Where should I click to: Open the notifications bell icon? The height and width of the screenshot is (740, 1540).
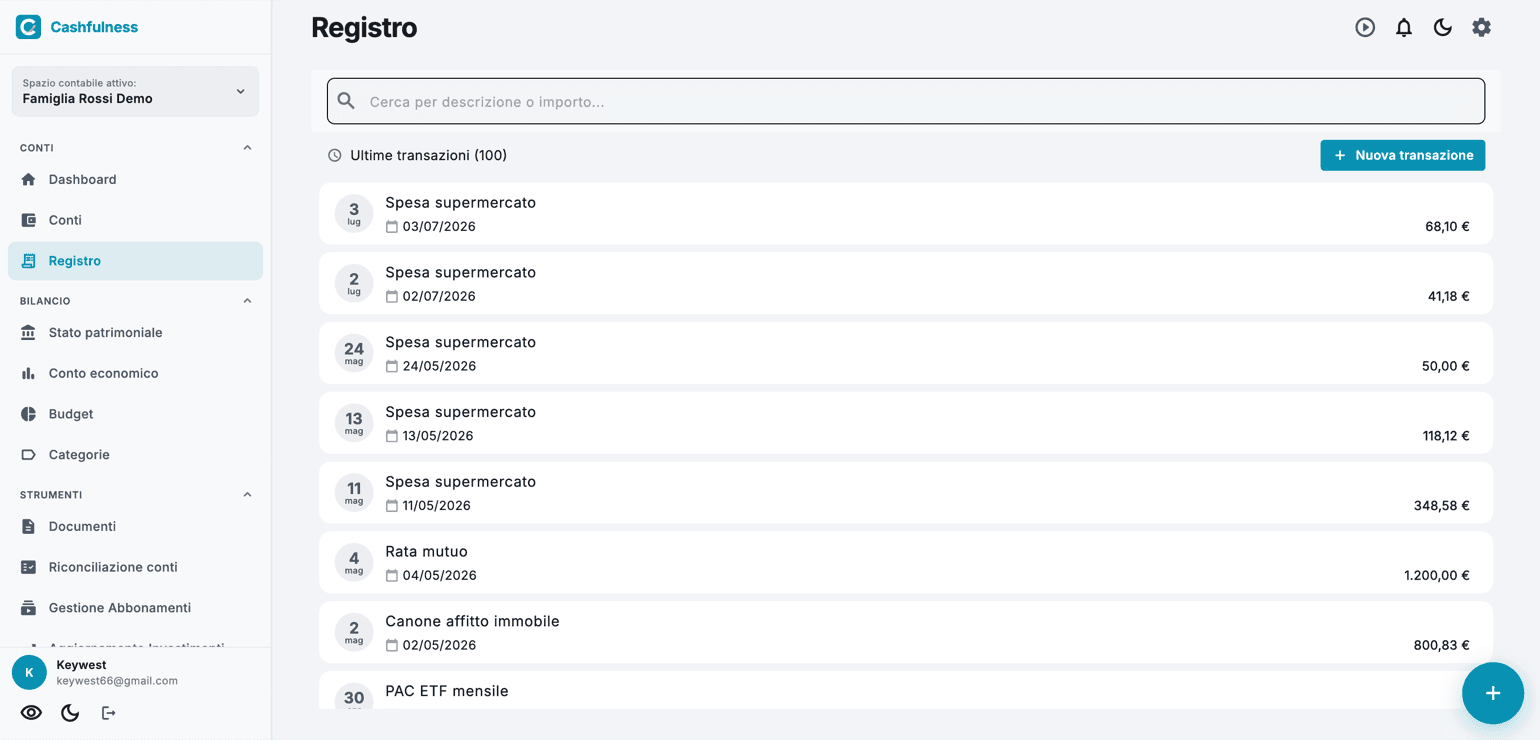point(1404,27)
